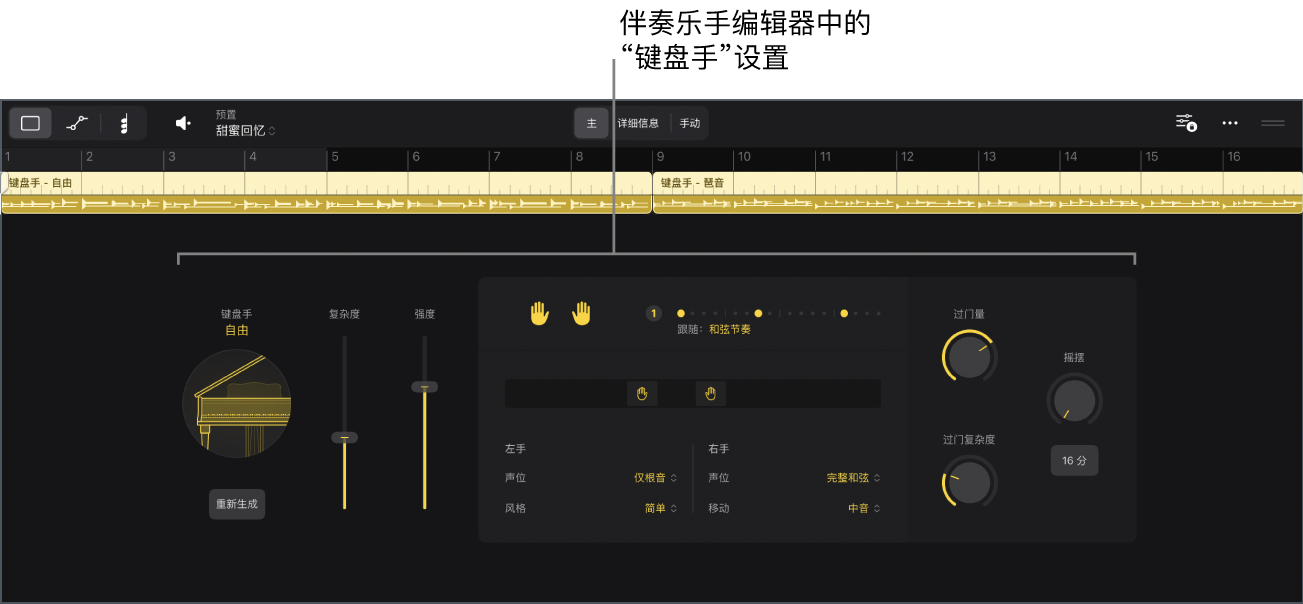Click bar 2 on the ruler
The image size is (1303, 604).
click(89, 157)
